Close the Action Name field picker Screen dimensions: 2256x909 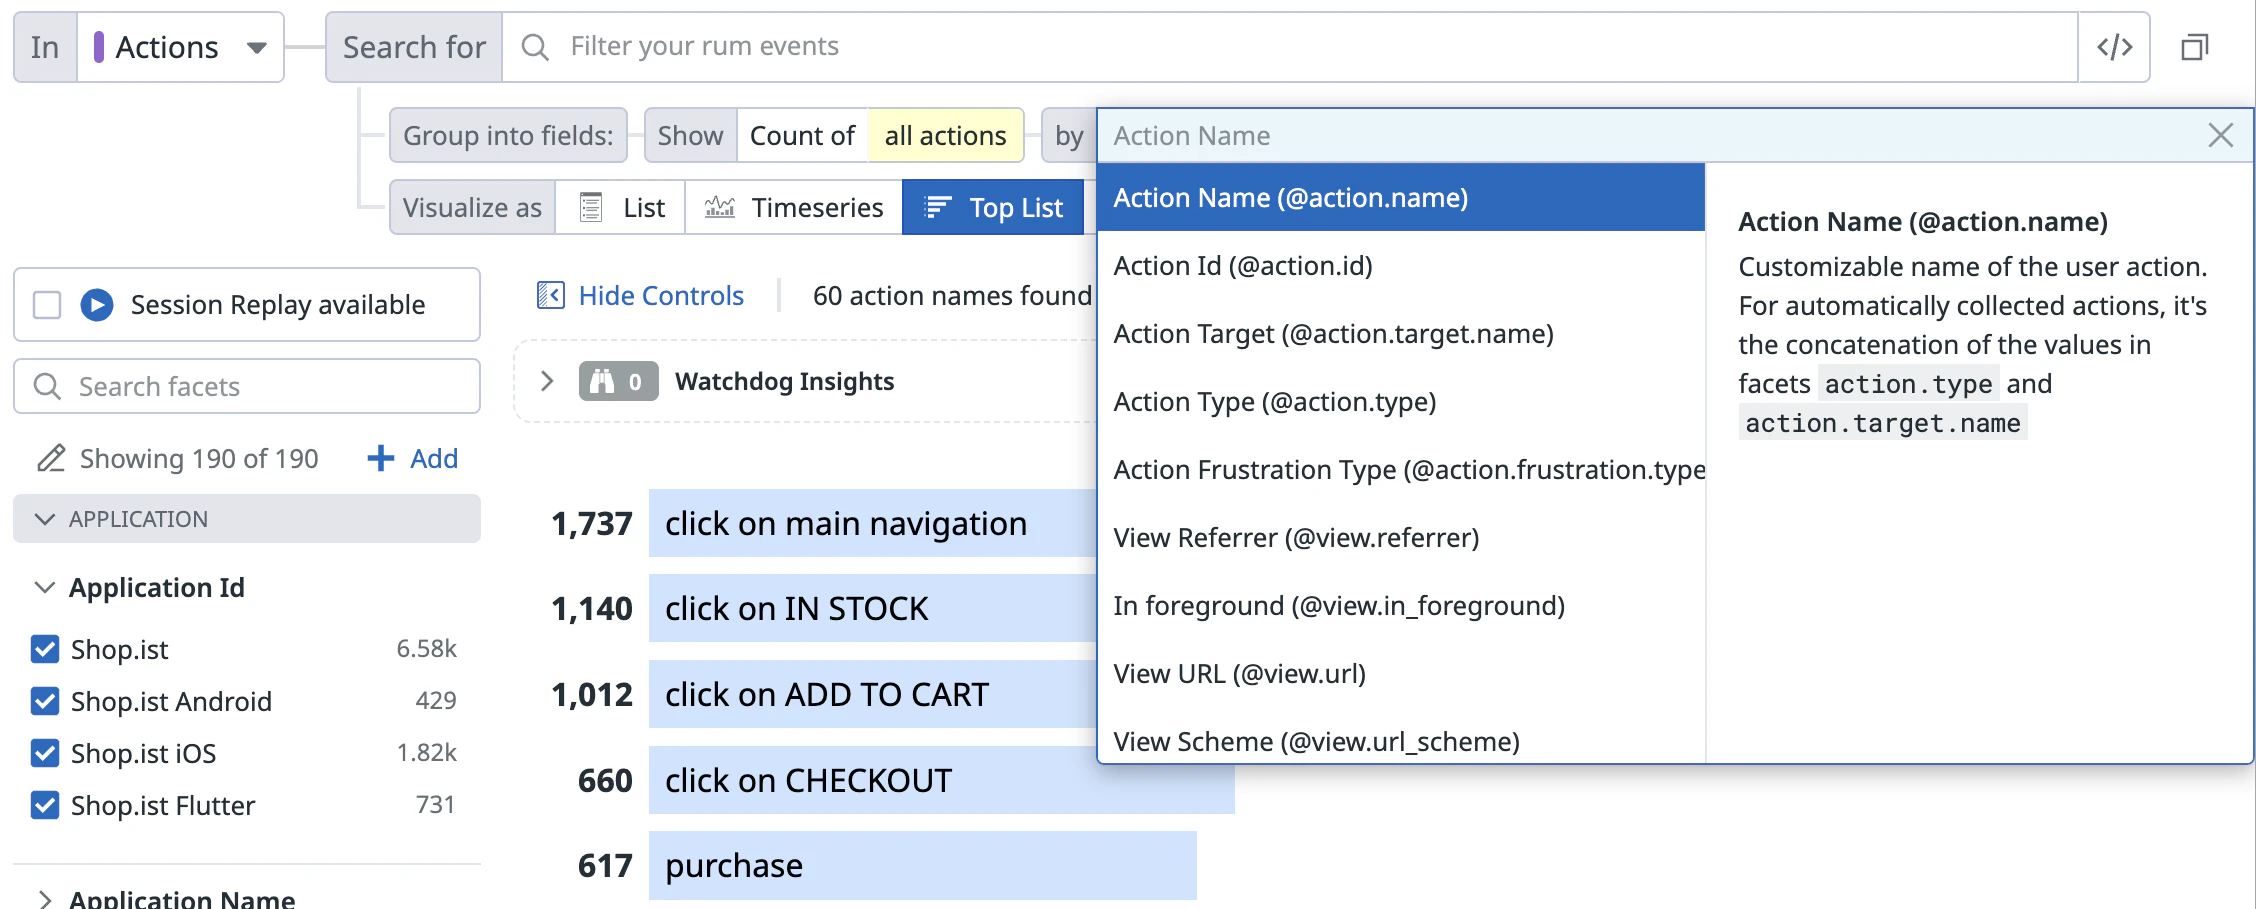click(x=2220, y=135)
